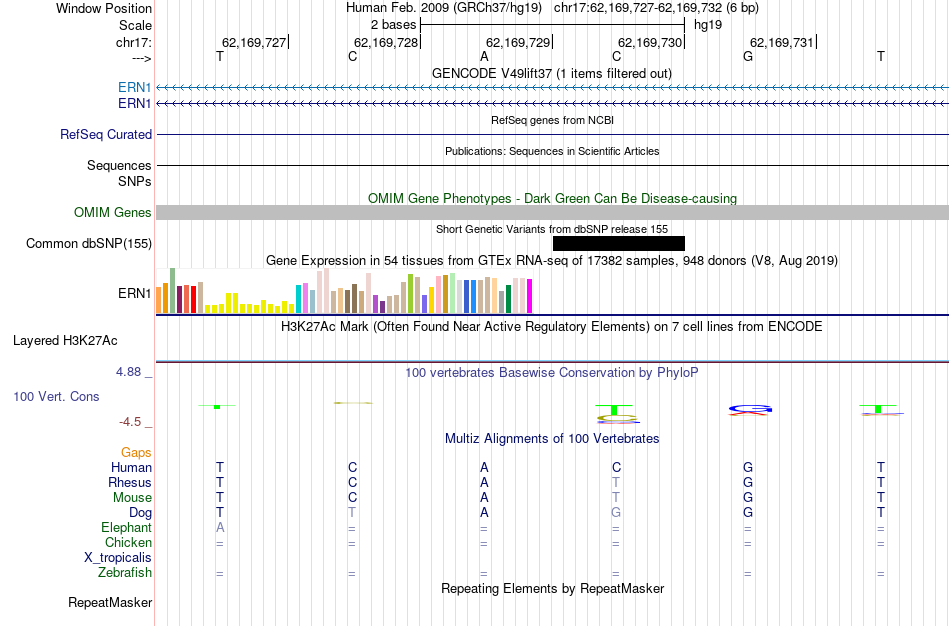The width and height of the screenshot is (950, 626).
Task: Click the Human Feb. 2009 (GRCh37/hg19) text
Action: pos(443,8)
